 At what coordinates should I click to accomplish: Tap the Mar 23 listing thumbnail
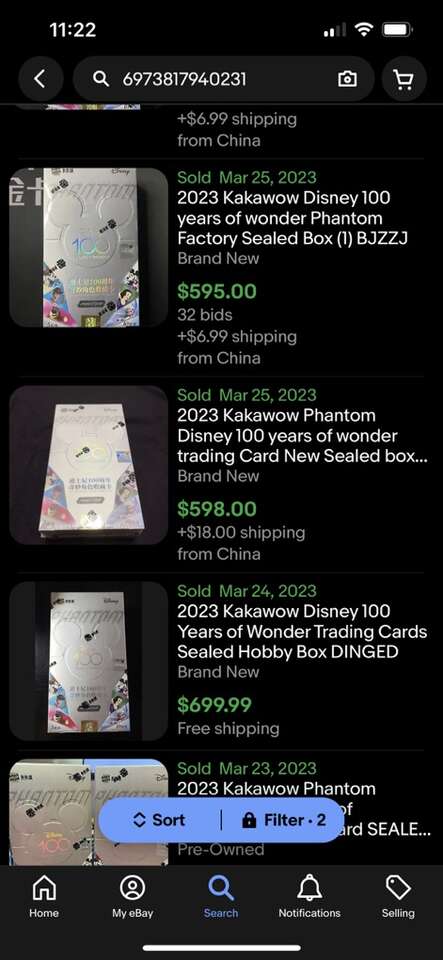coord(89,812)
